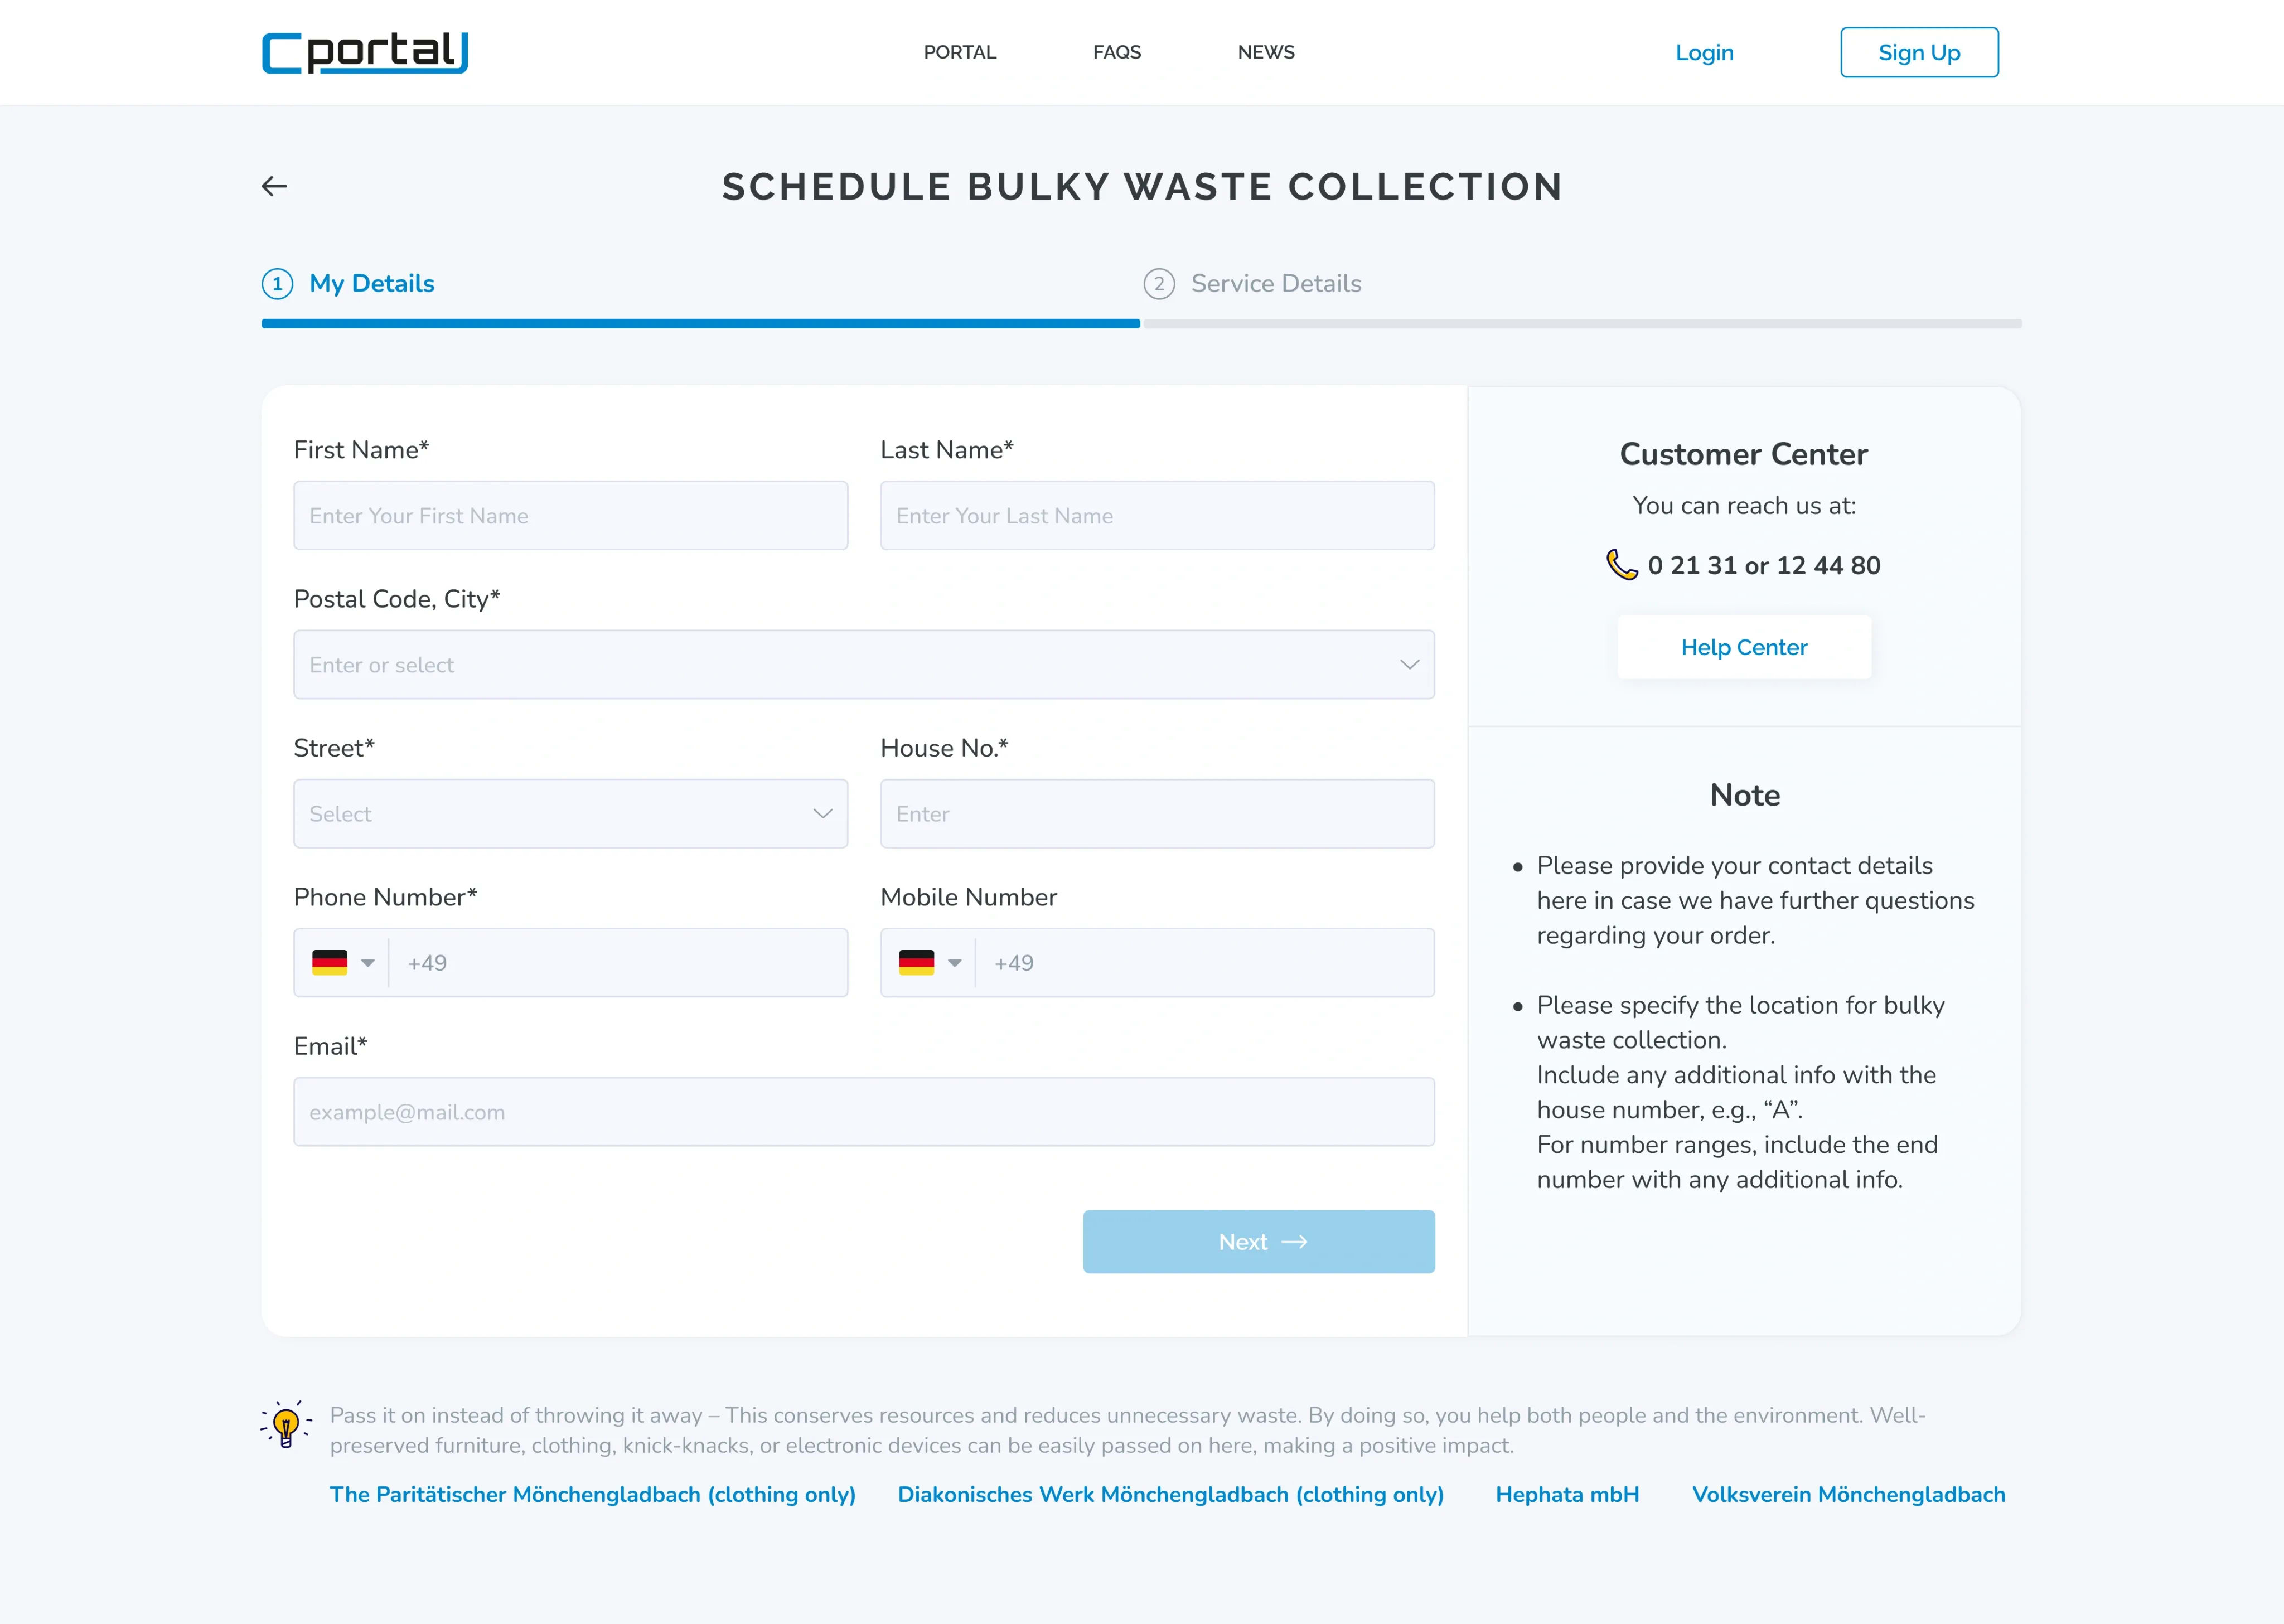Screen dimensions: 2284x1624
Task: Focus the Email input field
Action: (x=863, y=1112)
